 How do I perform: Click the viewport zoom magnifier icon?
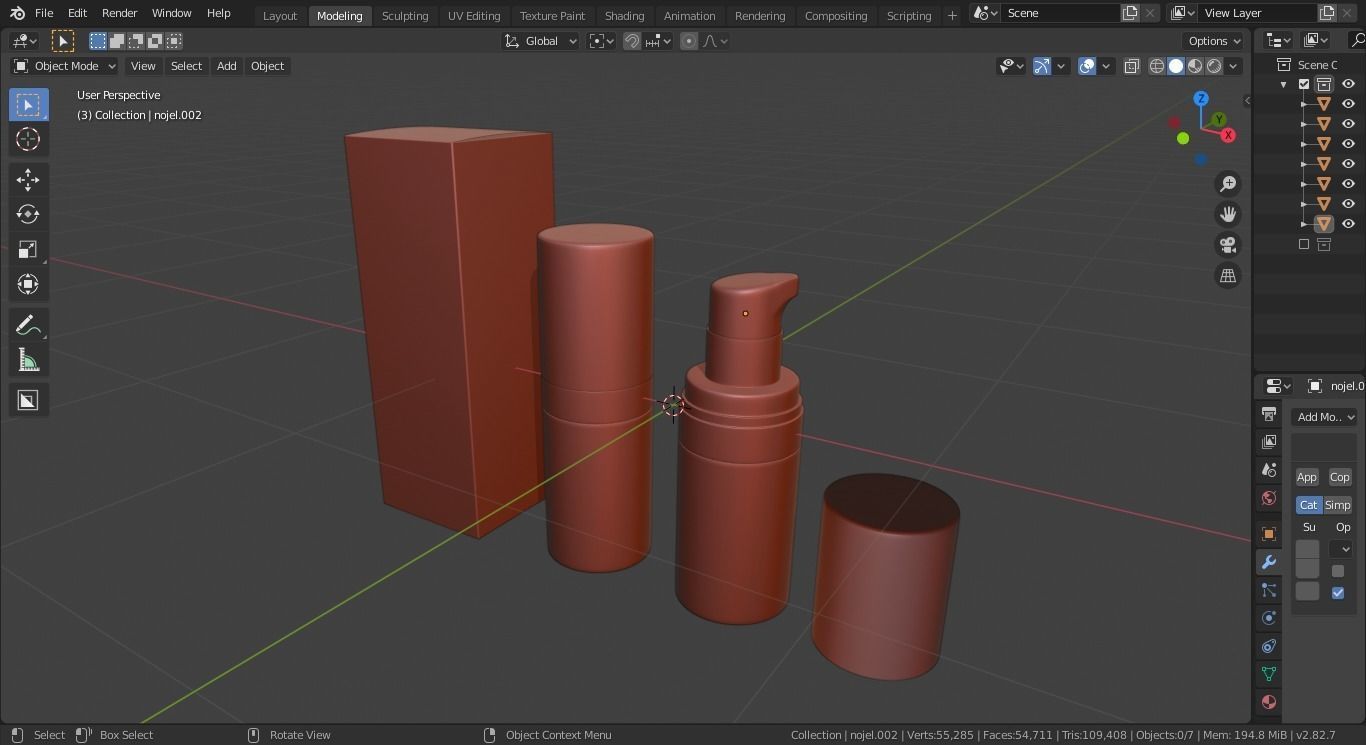pos(1228,183)
